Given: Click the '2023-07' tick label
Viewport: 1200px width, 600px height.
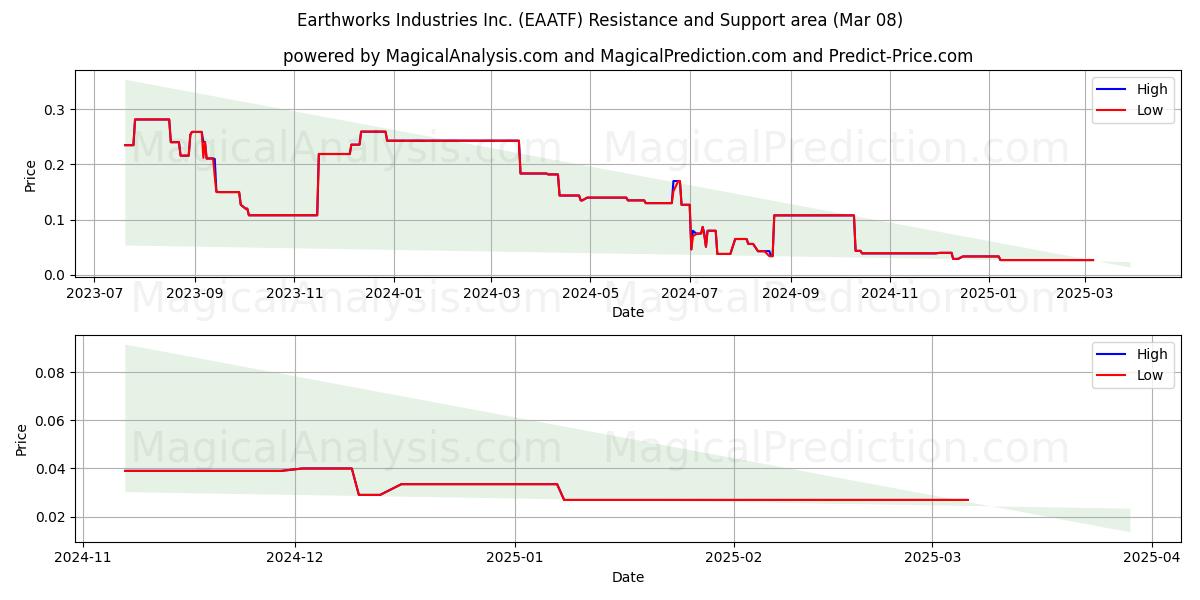Looking at the screenshot, I should (x=94, y=293).
